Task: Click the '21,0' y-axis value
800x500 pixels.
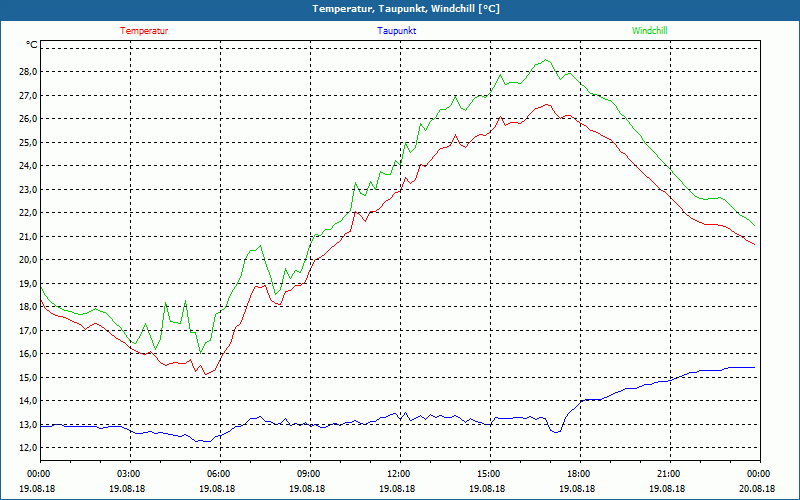Action: pos(28,236)
